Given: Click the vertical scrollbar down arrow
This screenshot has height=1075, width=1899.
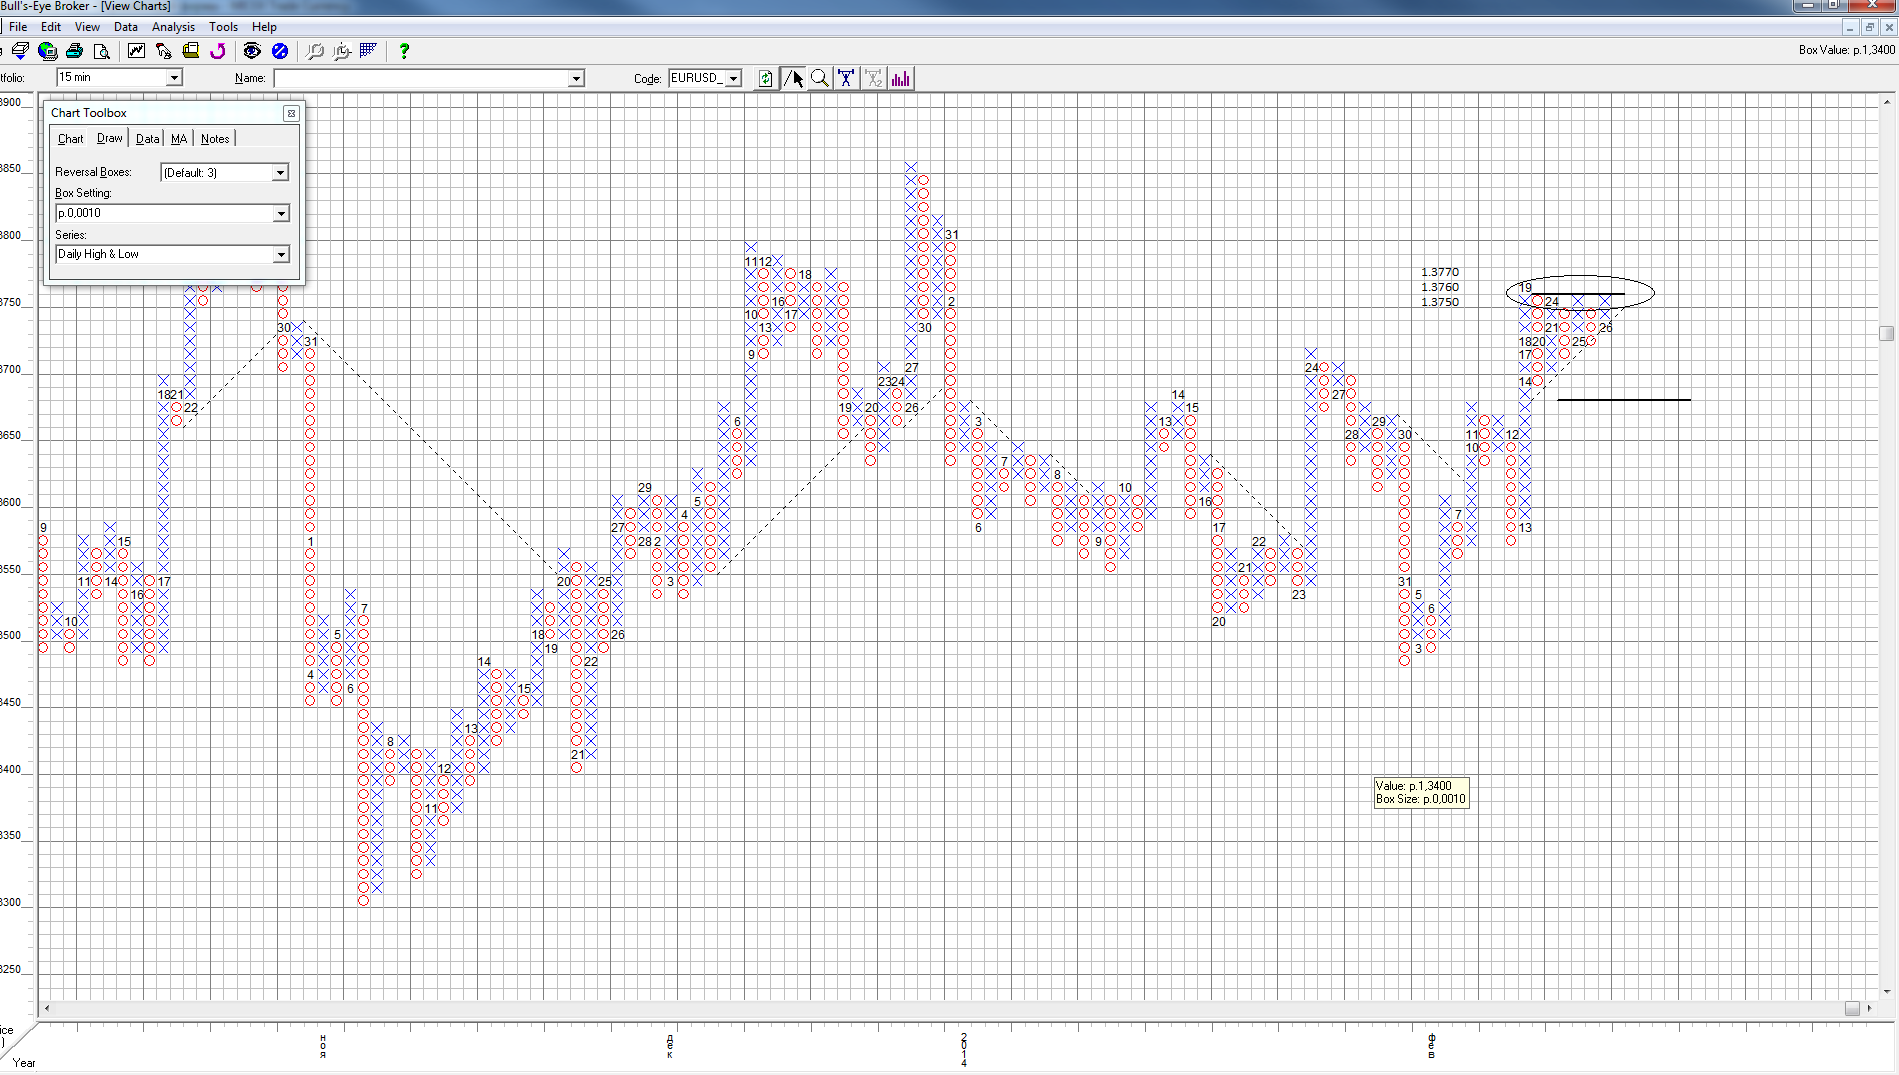Looking at the screenshot, I should point(1887,992).
